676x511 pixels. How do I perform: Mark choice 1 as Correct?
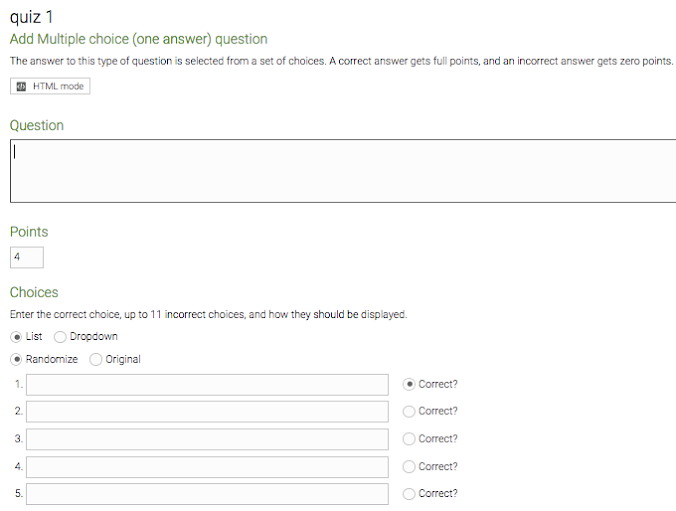[x=409, y=384]
